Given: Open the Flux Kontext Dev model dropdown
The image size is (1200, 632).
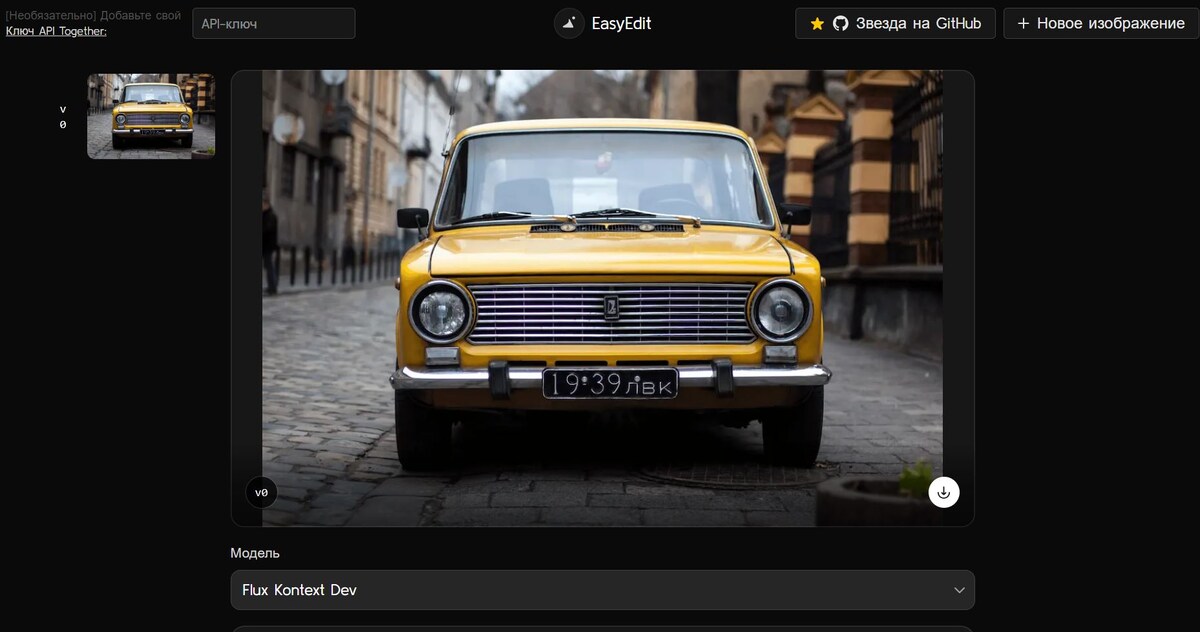Looking at the screenshot, I should [x=602, y=590].
